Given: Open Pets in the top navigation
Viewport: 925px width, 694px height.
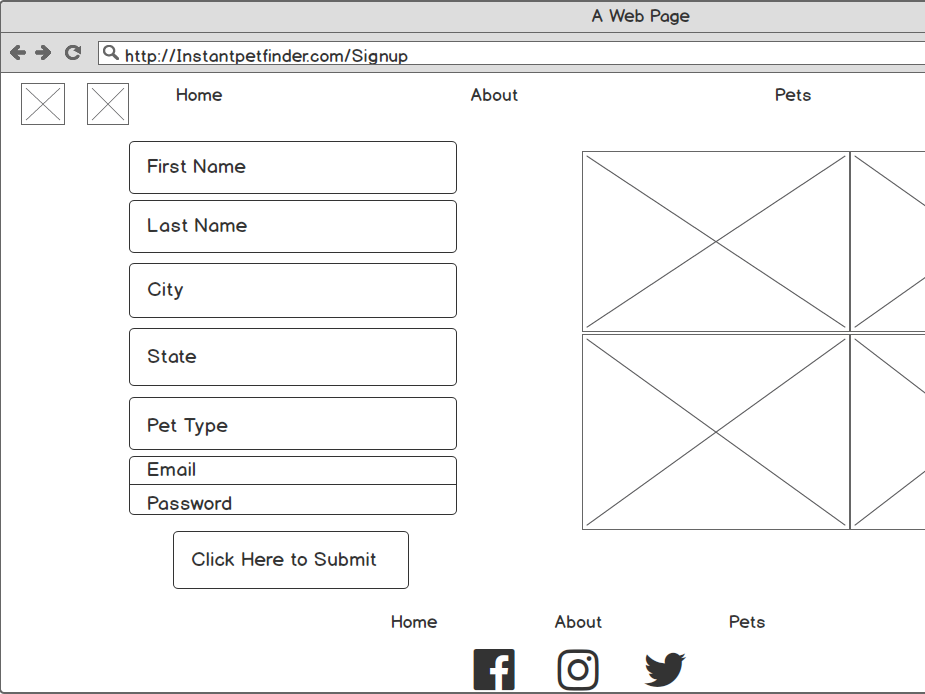Looking at the screenshot, I should coord(793,95).
